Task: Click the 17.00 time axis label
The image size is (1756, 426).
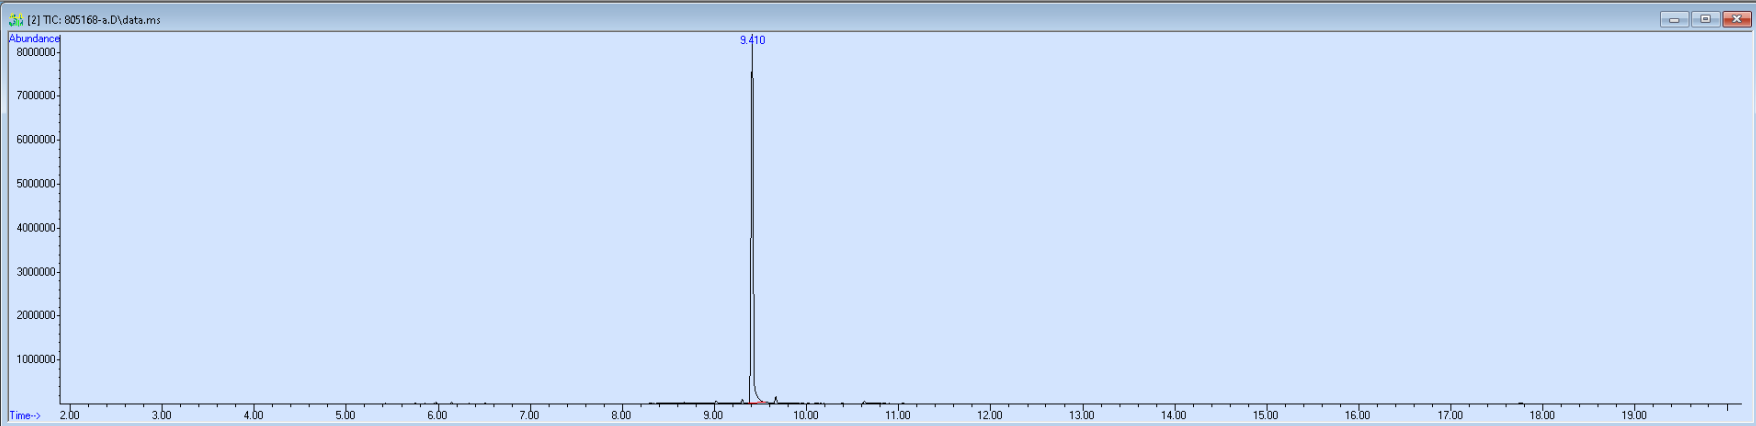Action: click(1450, 415)
